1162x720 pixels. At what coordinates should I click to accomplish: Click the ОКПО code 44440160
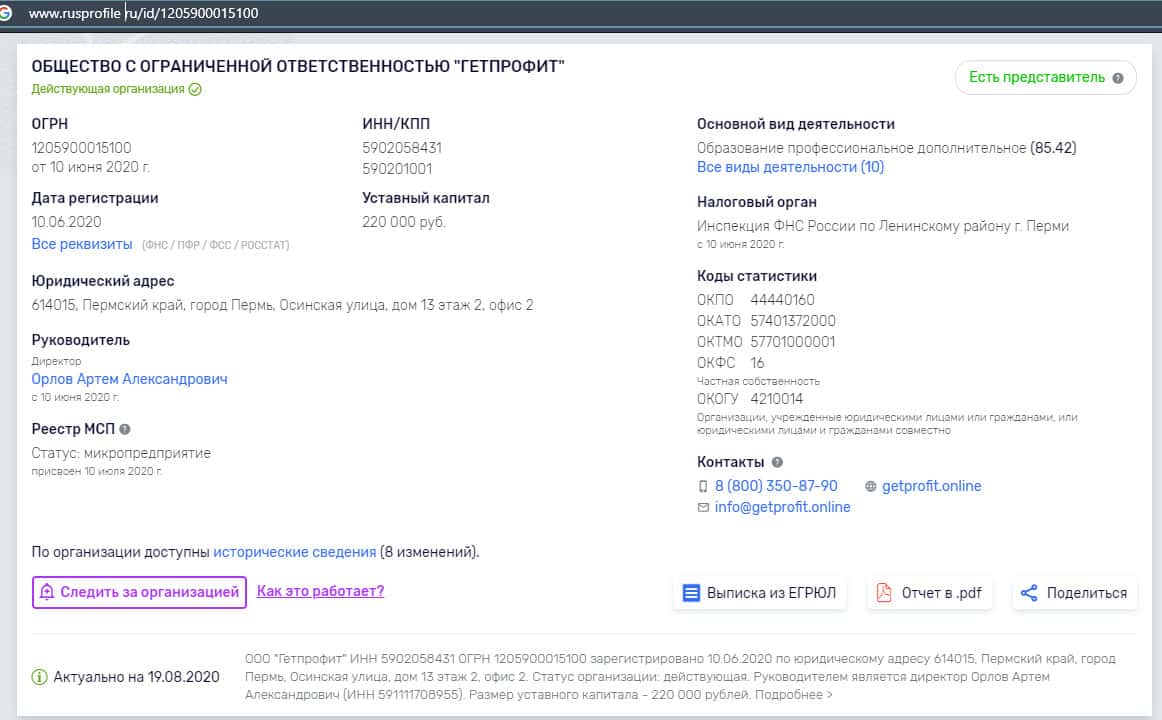pos(782,300)
